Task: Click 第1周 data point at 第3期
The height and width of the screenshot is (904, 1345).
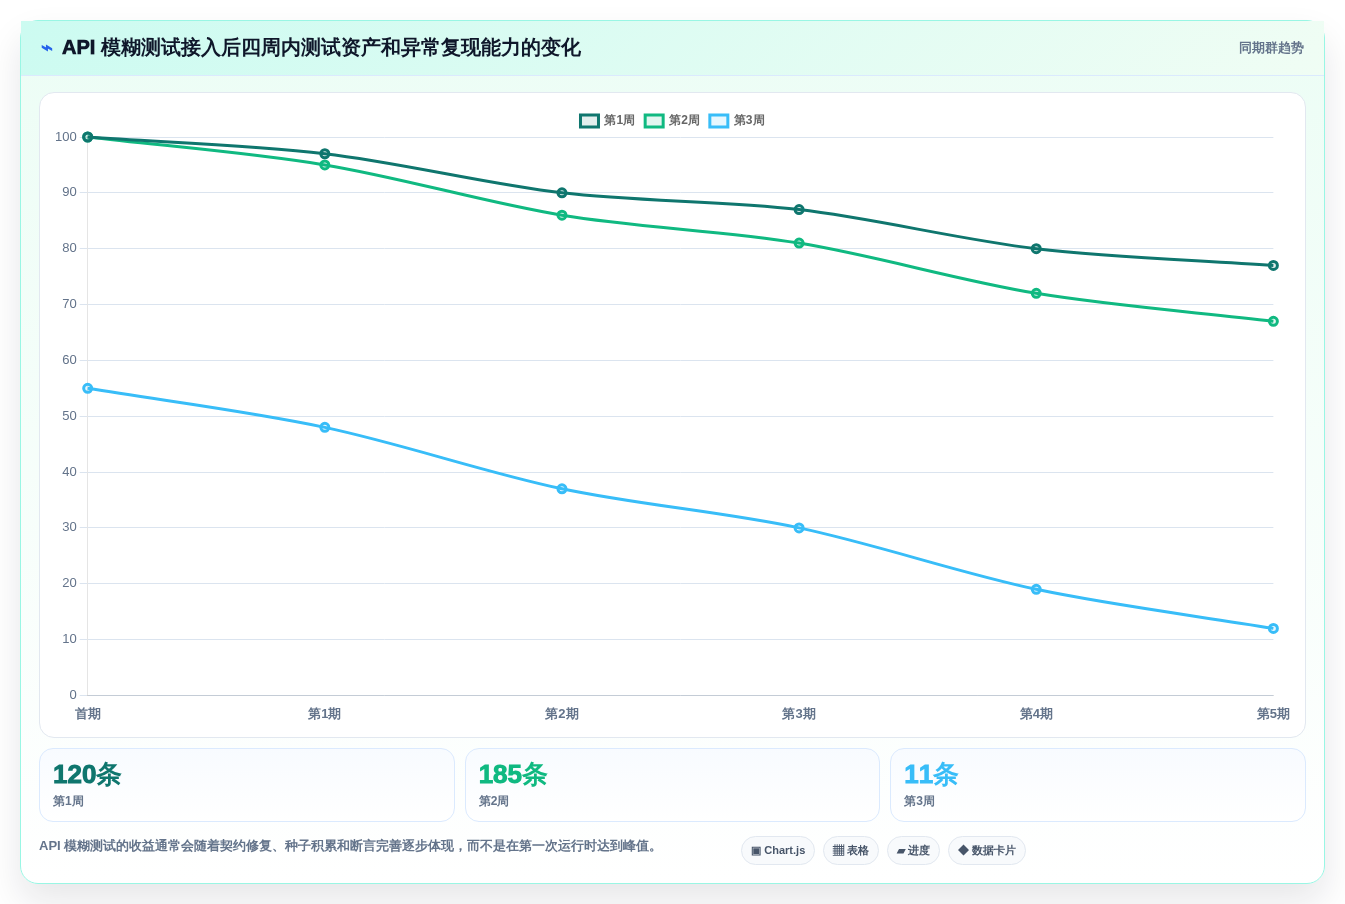Action: (x=799, y=210)
